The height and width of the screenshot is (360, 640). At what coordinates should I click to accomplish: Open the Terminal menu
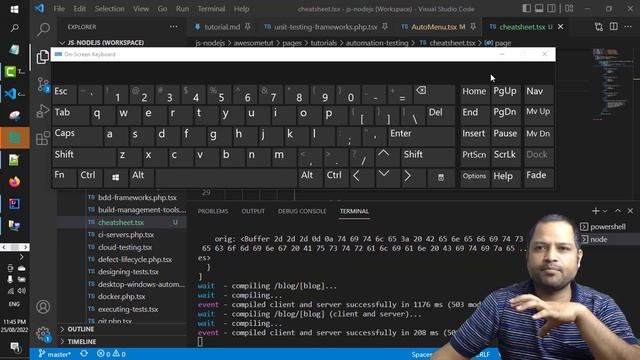coord(211,9)
